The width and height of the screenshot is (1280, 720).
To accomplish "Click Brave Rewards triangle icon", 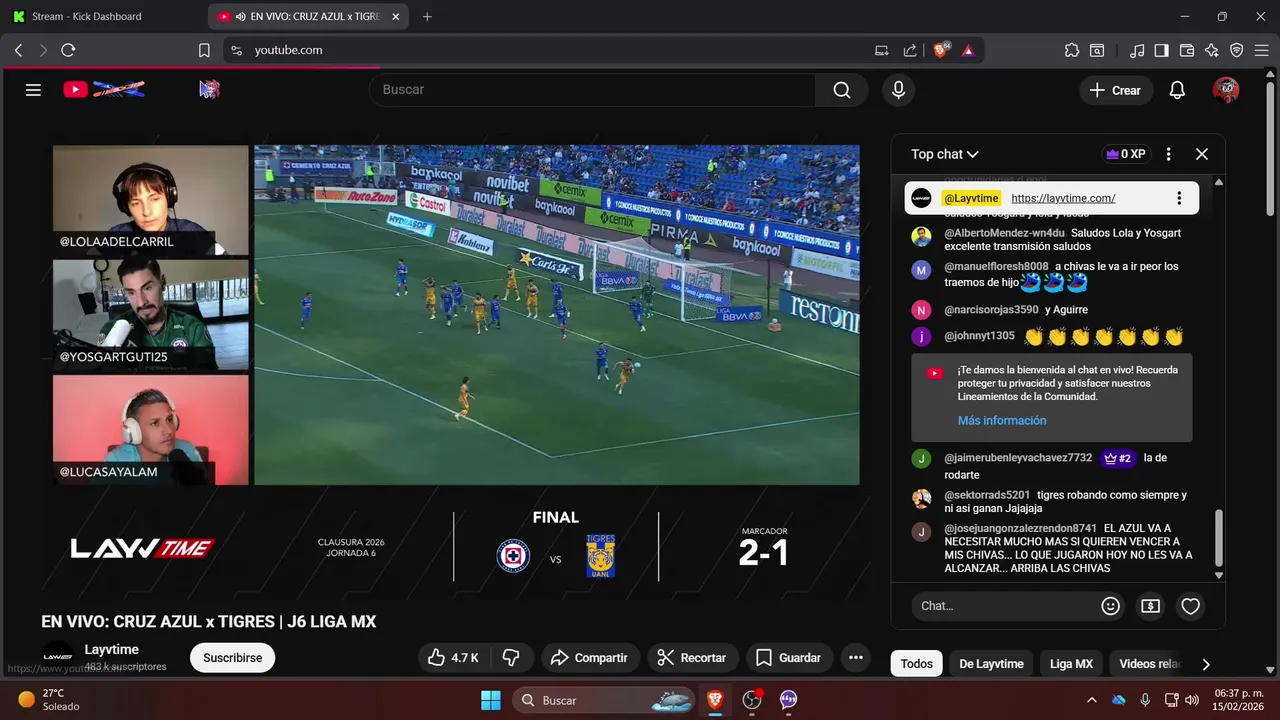I will 968,50.
